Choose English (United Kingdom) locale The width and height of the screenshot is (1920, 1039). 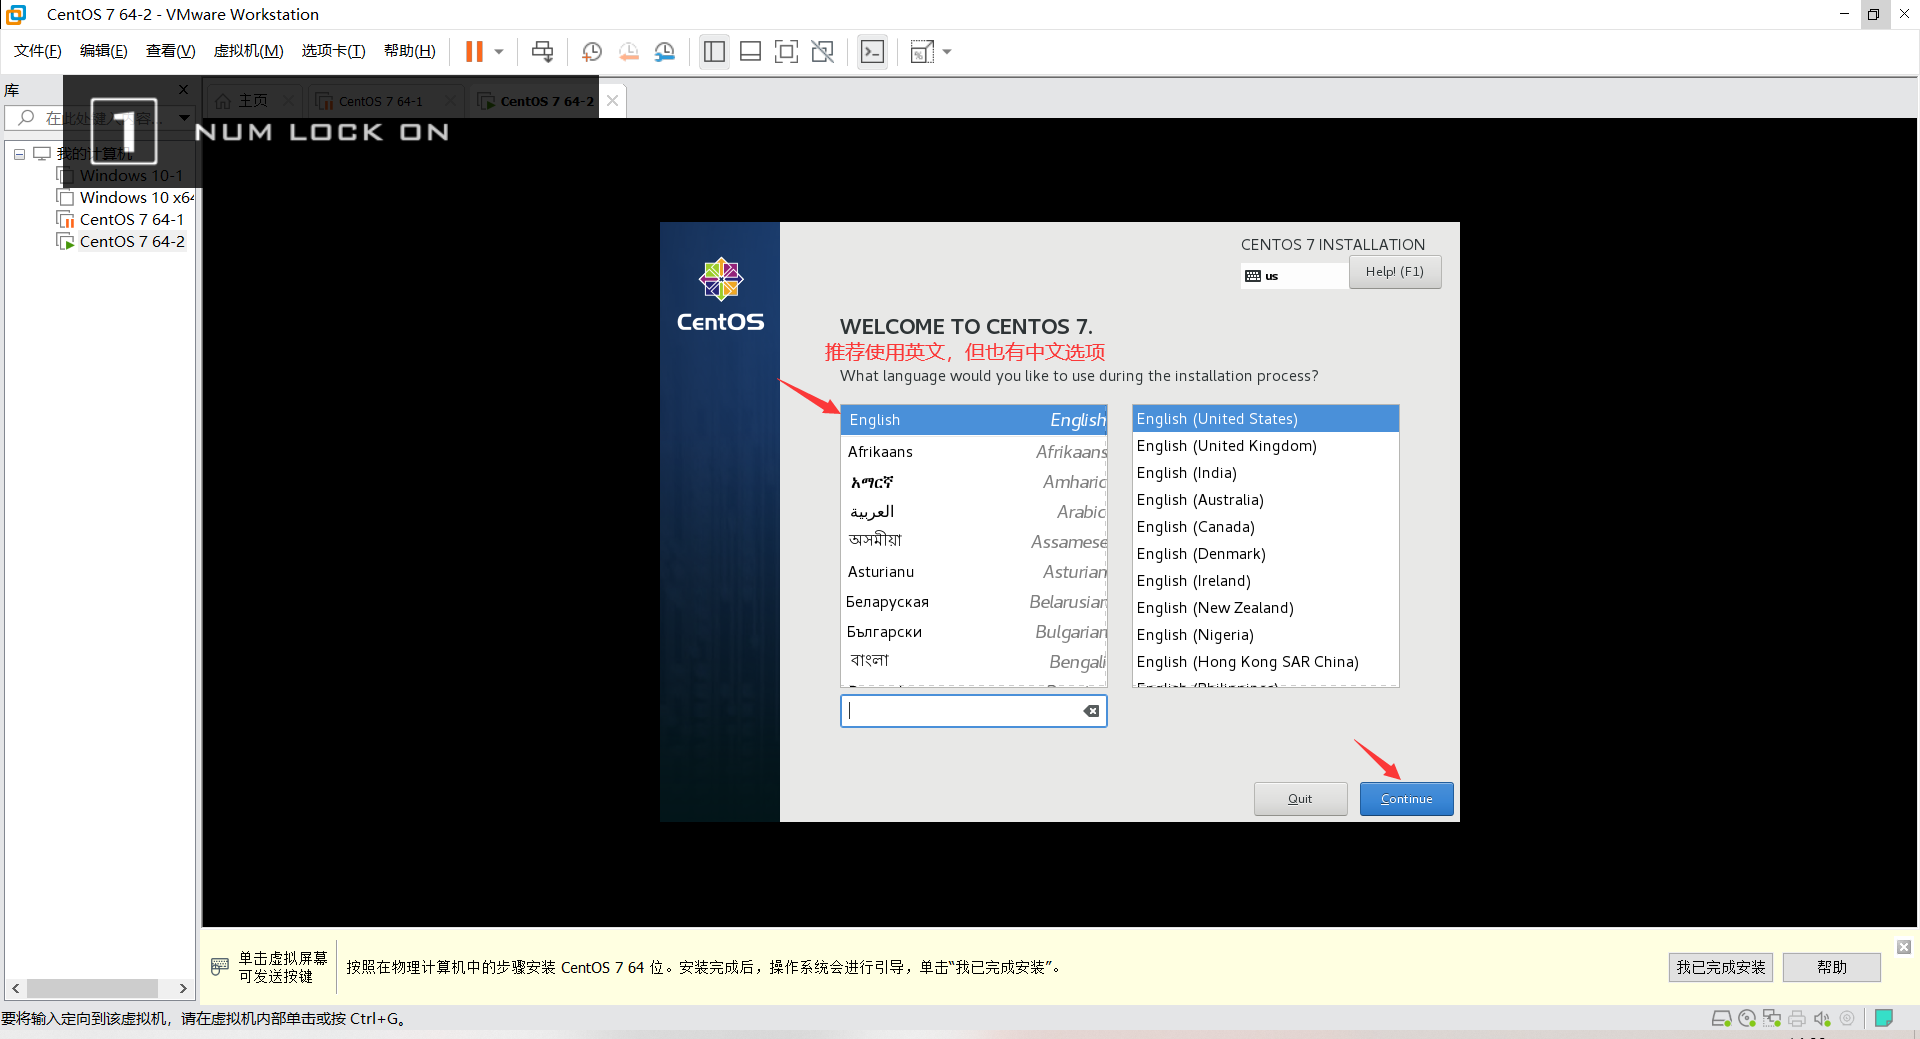pyautogui.click(x=1265, y=446)
